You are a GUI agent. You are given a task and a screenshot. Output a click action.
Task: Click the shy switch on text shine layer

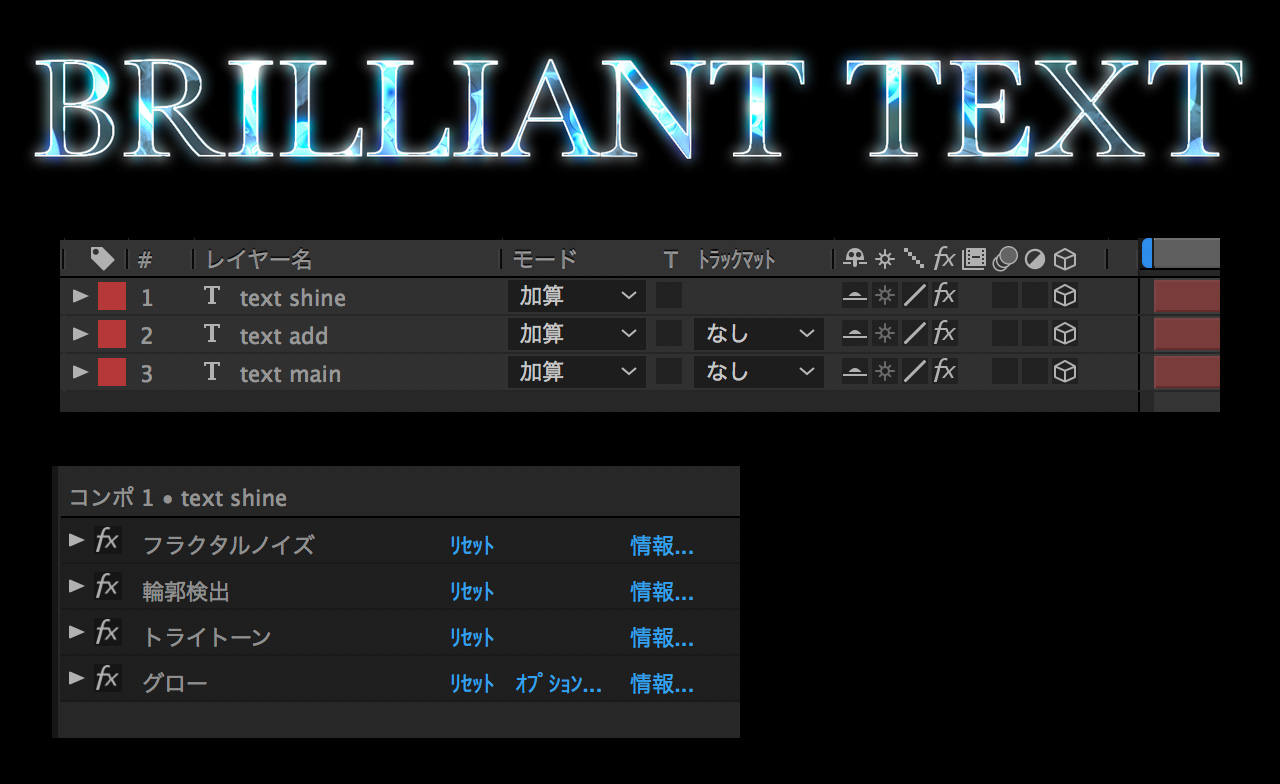pos(854,295)
